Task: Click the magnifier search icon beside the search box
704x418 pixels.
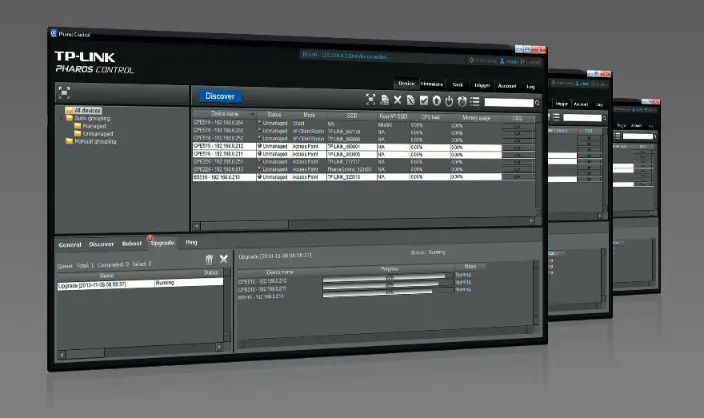Action: [537, 103]
